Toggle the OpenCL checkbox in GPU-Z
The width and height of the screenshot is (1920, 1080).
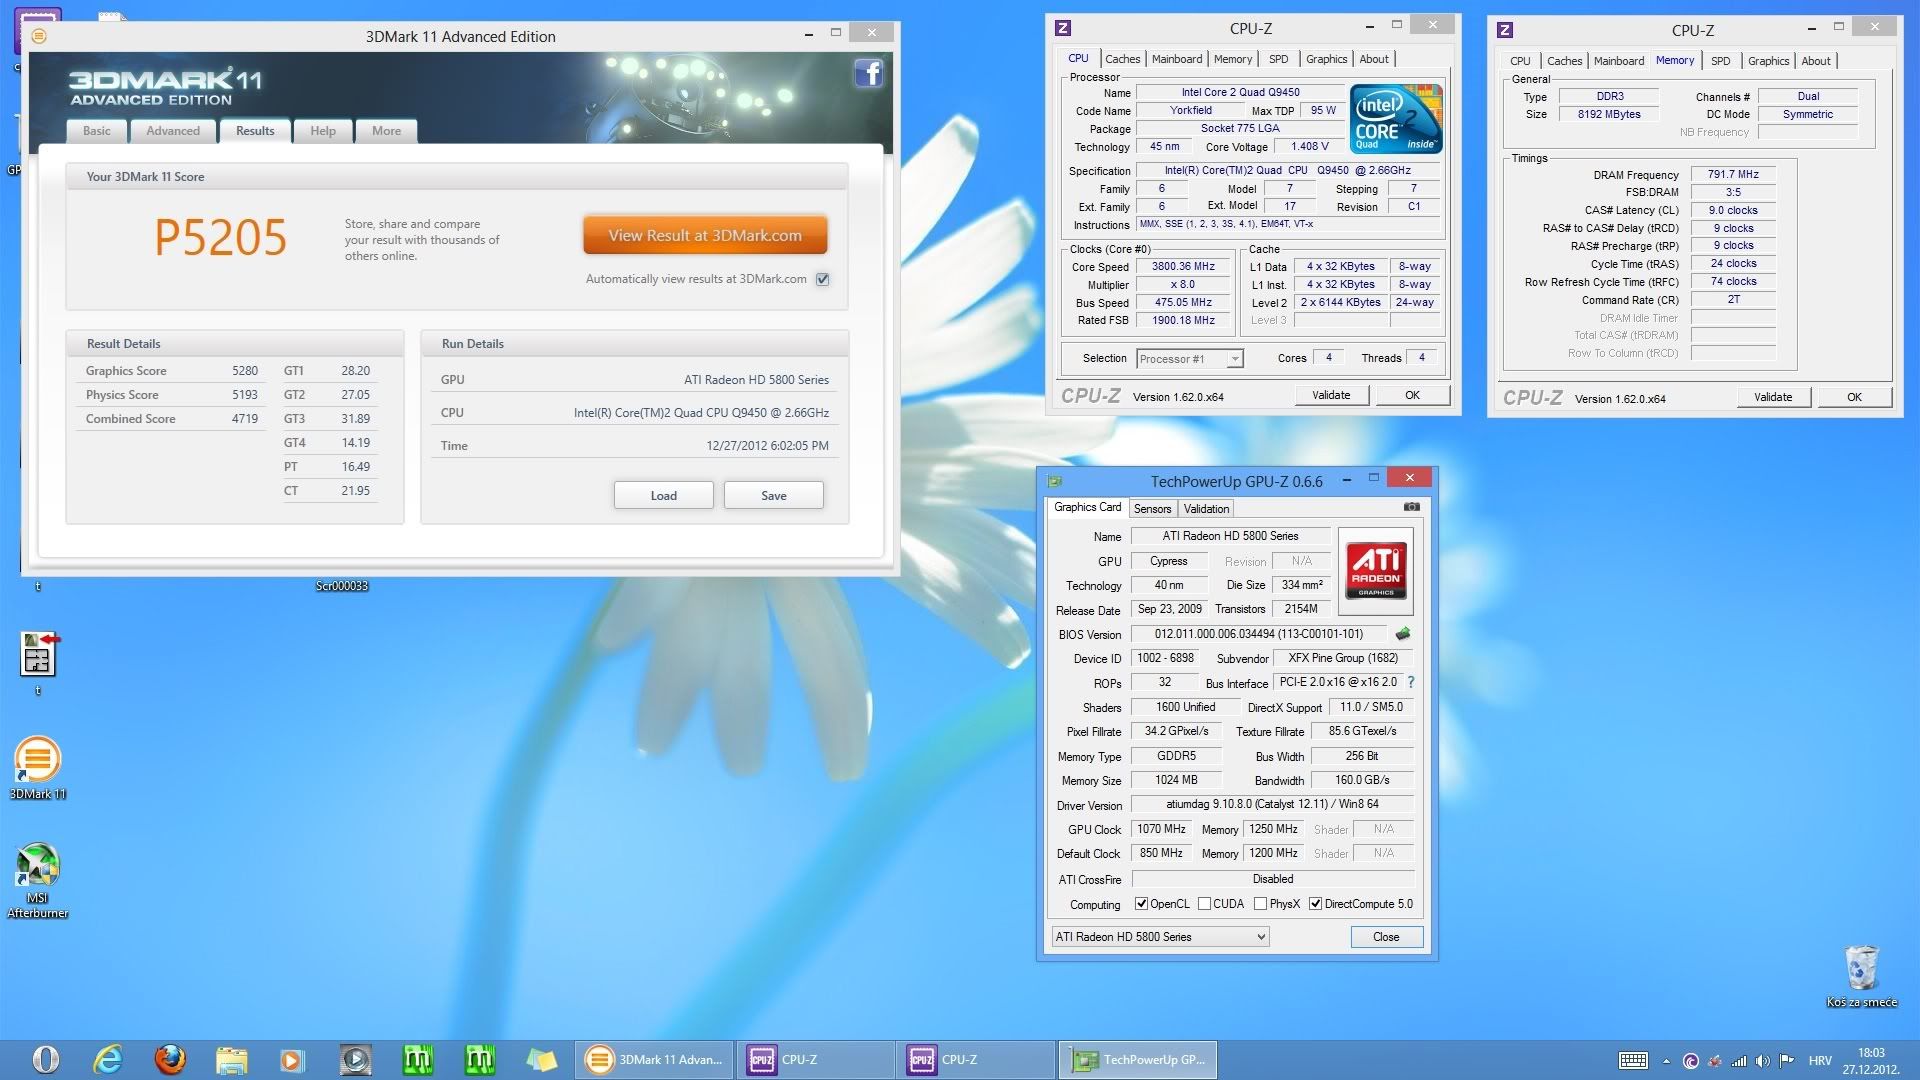coord(1141,904)
